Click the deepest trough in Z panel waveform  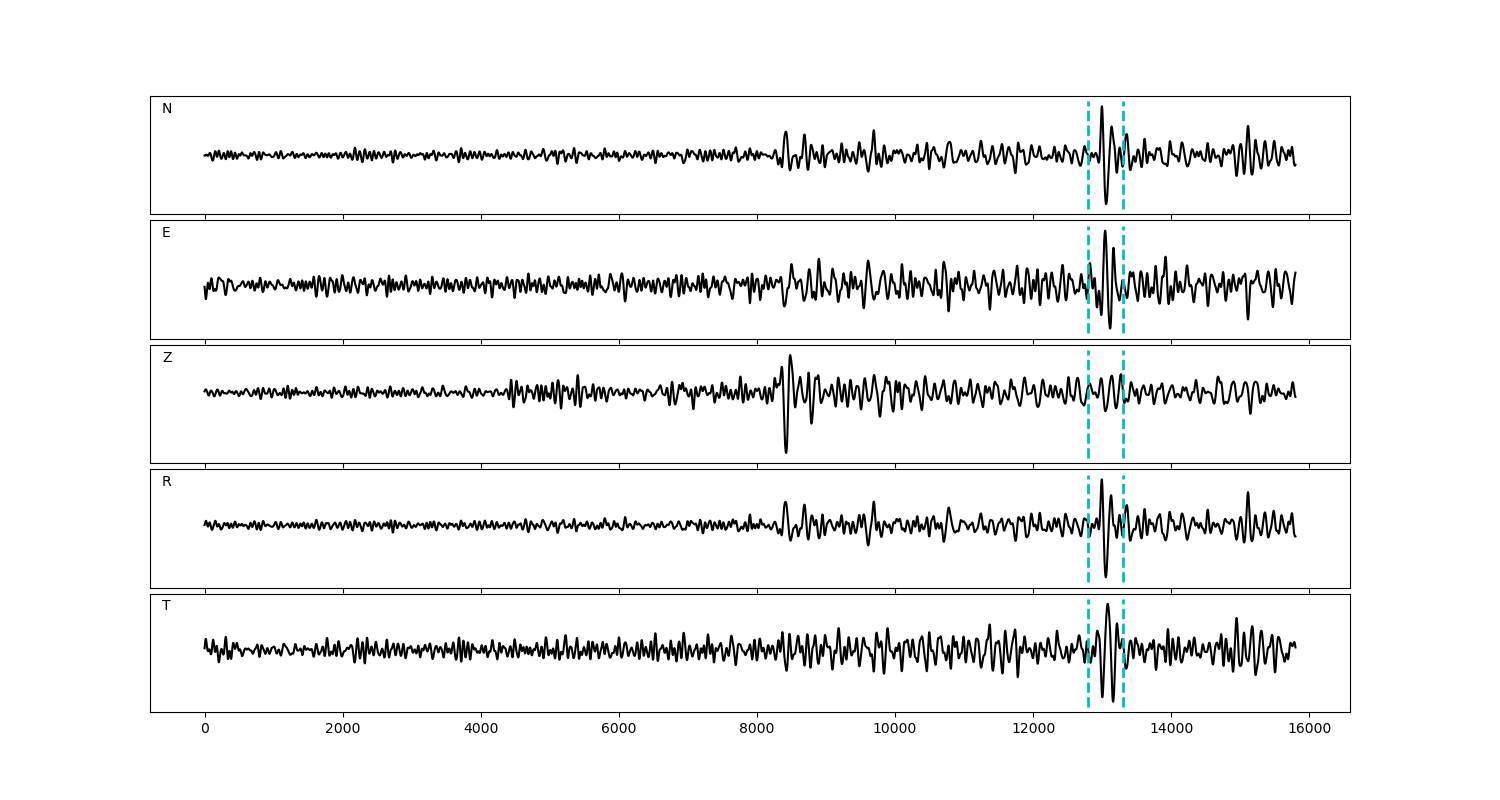[786, 452]
